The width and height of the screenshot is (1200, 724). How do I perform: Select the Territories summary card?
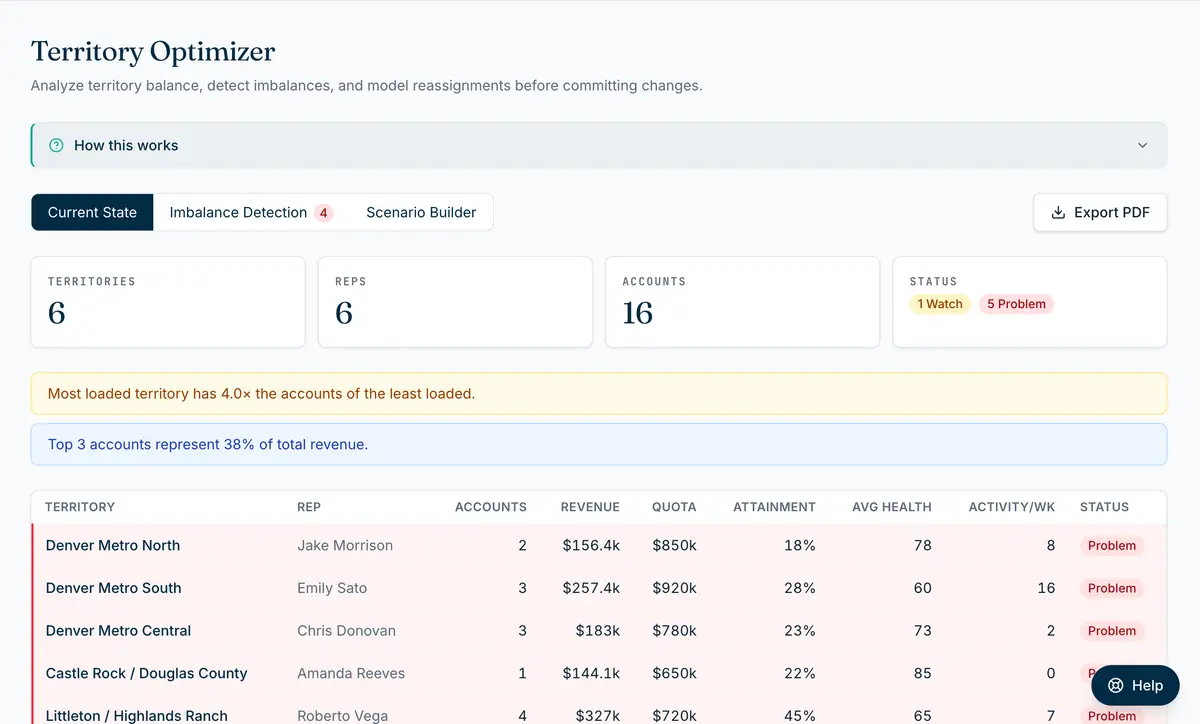pos(168,302)
